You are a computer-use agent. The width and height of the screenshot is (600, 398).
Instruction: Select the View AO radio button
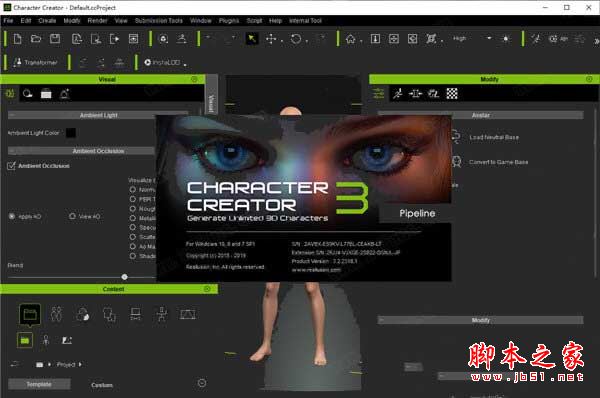[x=72, y=216]
